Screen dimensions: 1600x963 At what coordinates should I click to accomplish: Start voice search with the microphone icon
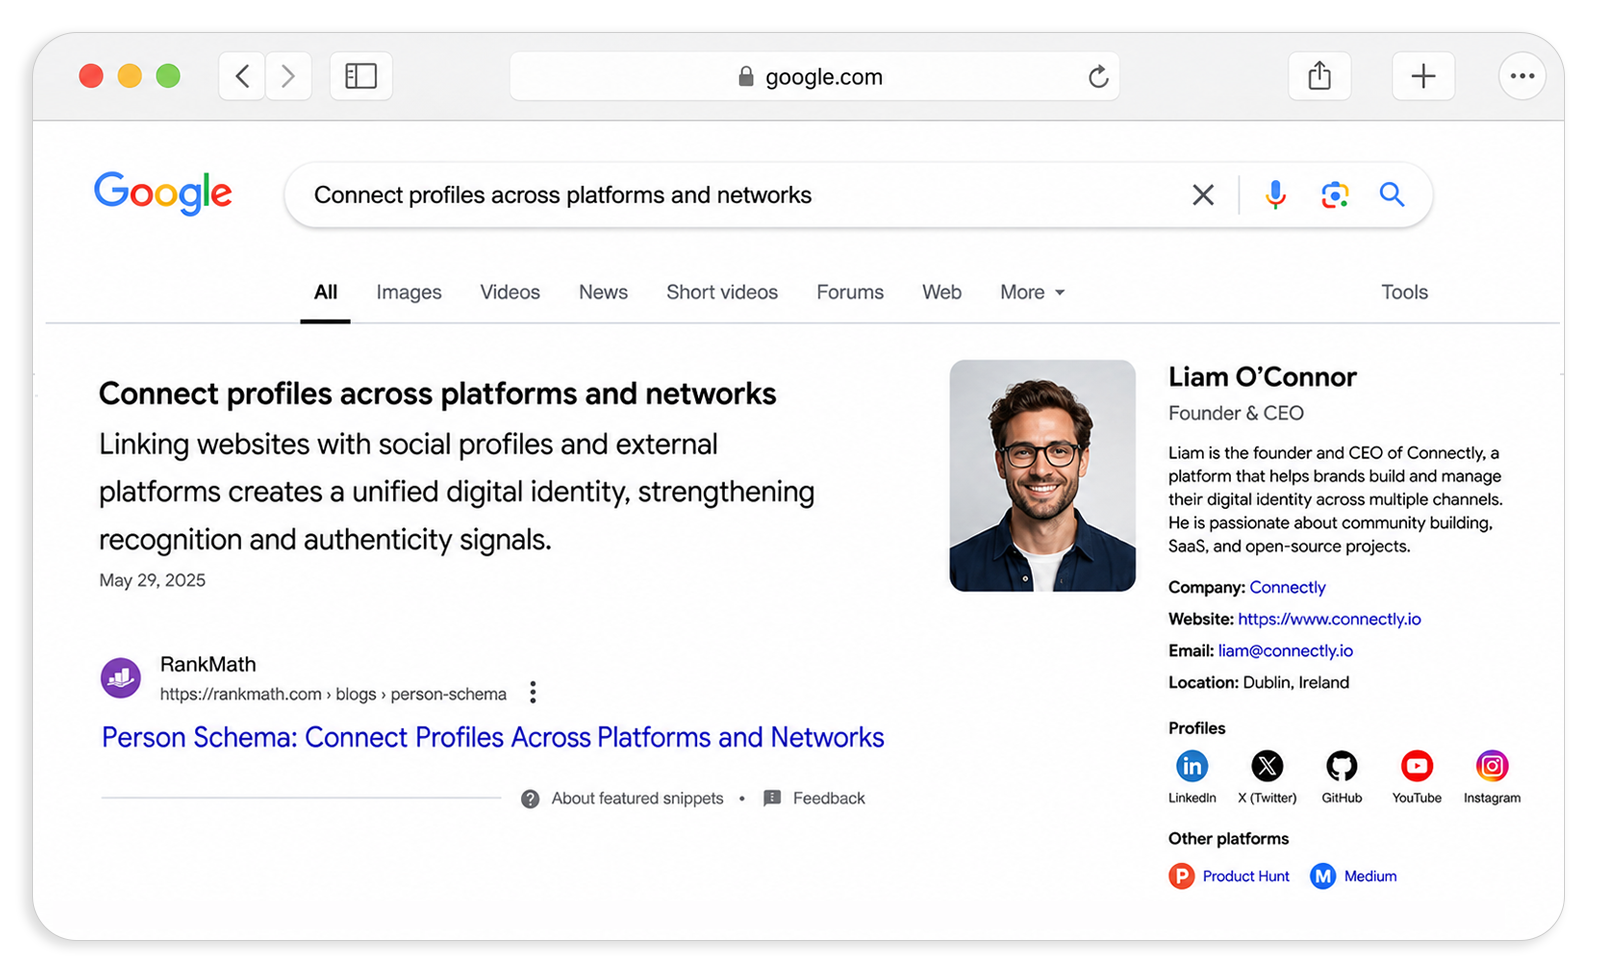1275,195
